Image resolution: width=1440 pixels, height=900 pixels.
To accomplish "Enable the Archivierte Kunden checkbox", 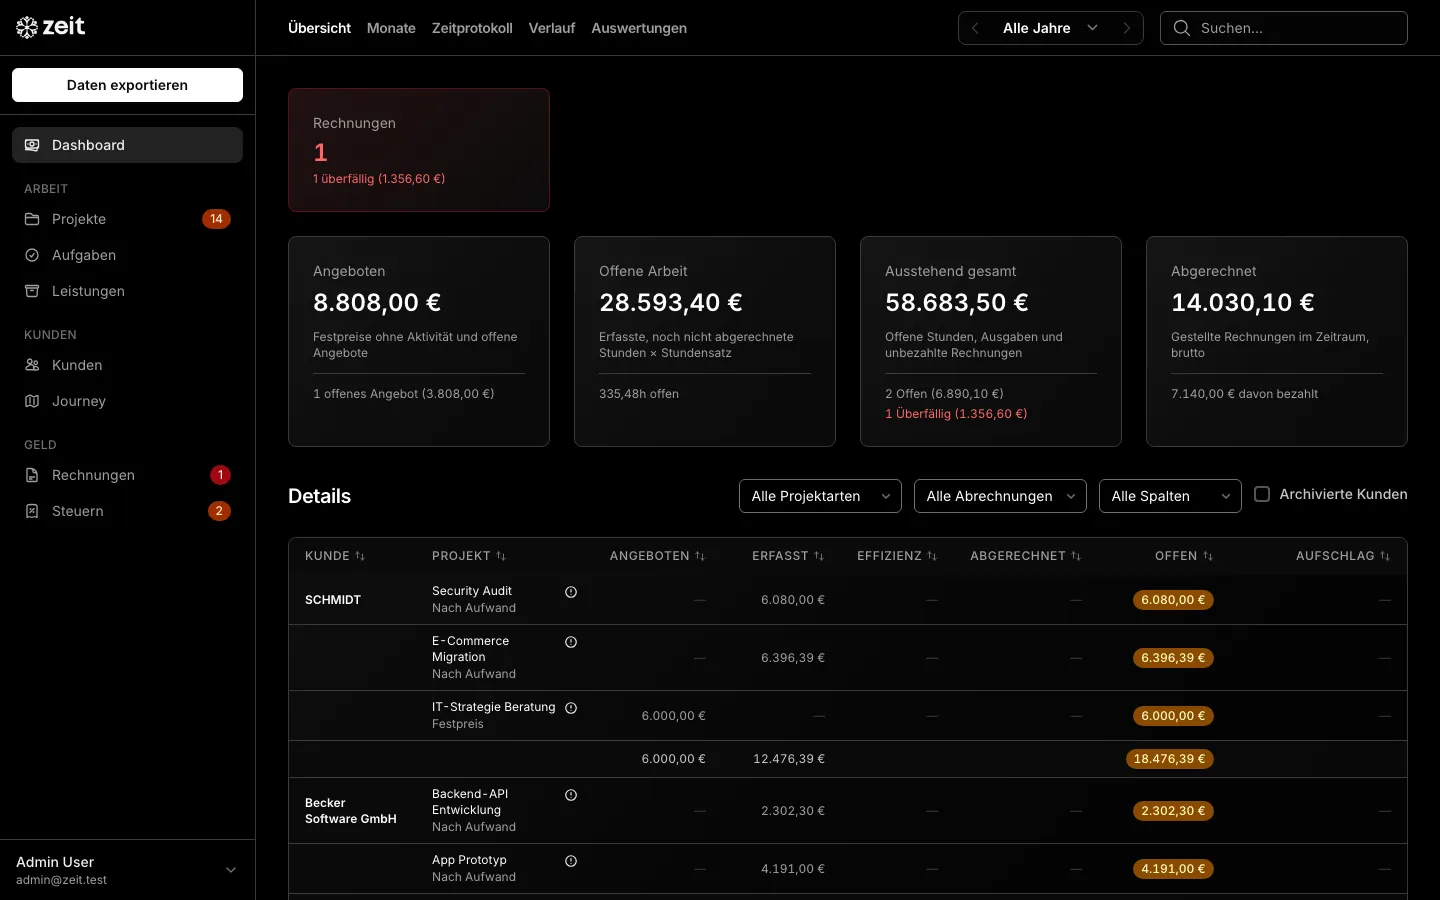I will (x=1262, y=494).
